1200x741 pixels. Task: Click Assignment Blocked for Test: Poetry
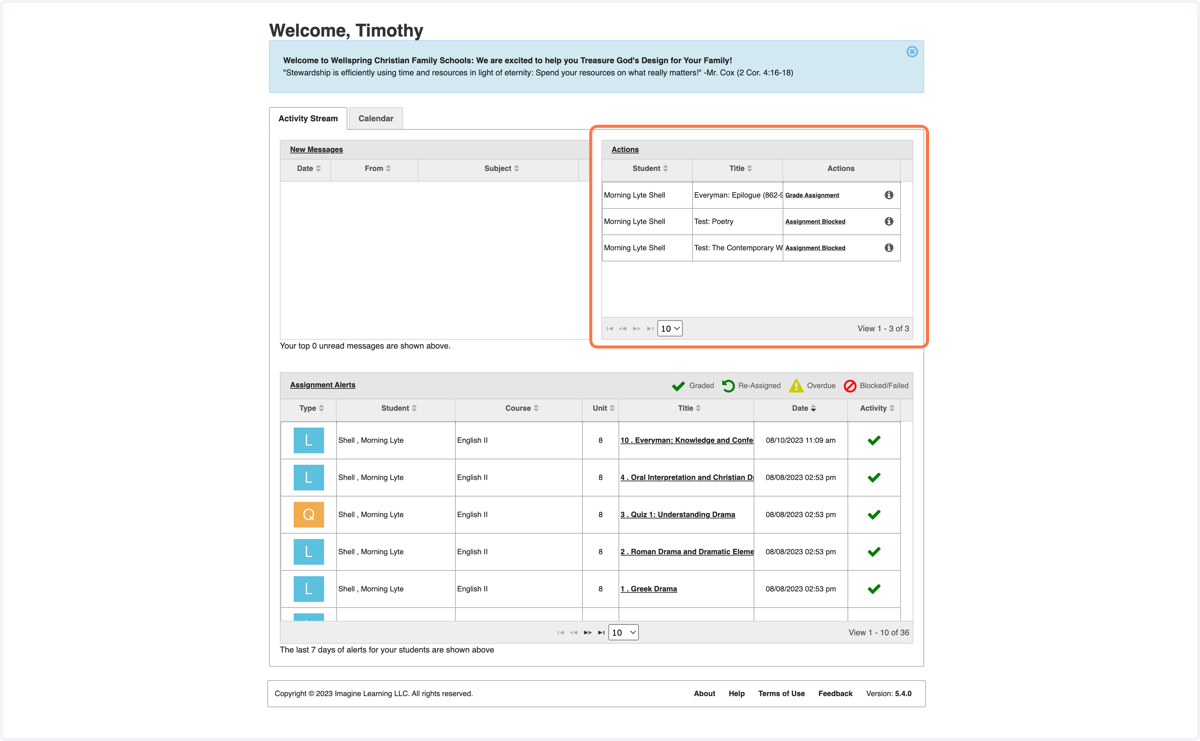click(815, 222)
